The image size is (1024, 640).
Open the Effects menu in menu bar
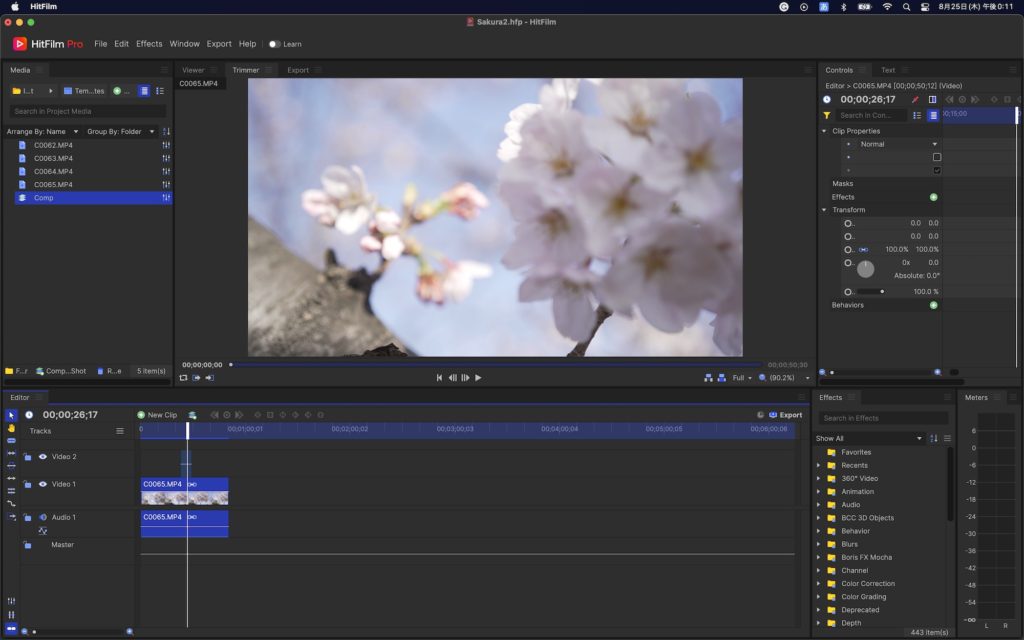tap(149, 44)
